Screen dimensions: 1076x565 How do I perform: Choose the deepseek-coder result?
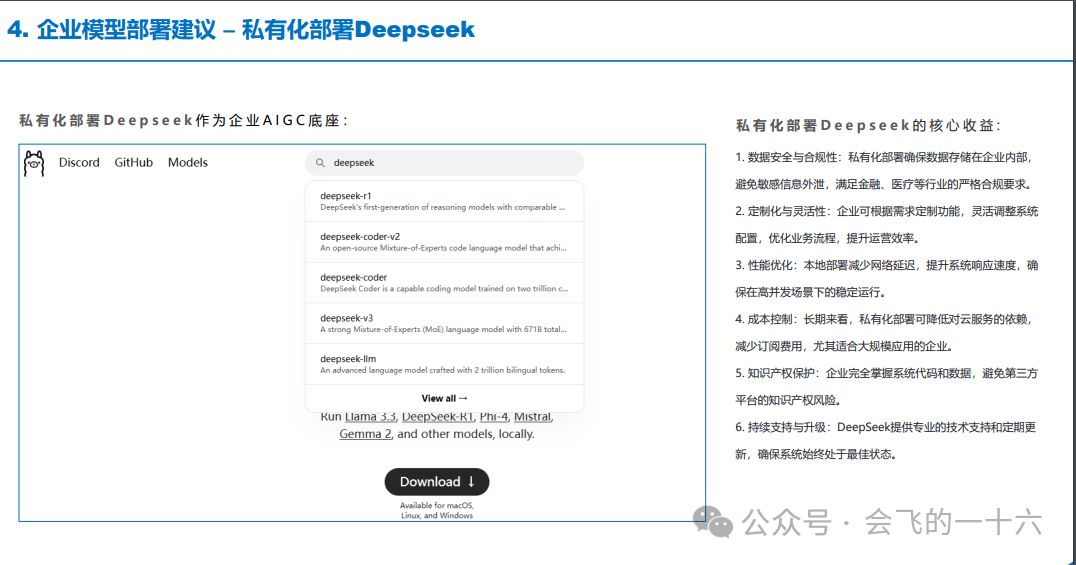(x=444, y=282)
